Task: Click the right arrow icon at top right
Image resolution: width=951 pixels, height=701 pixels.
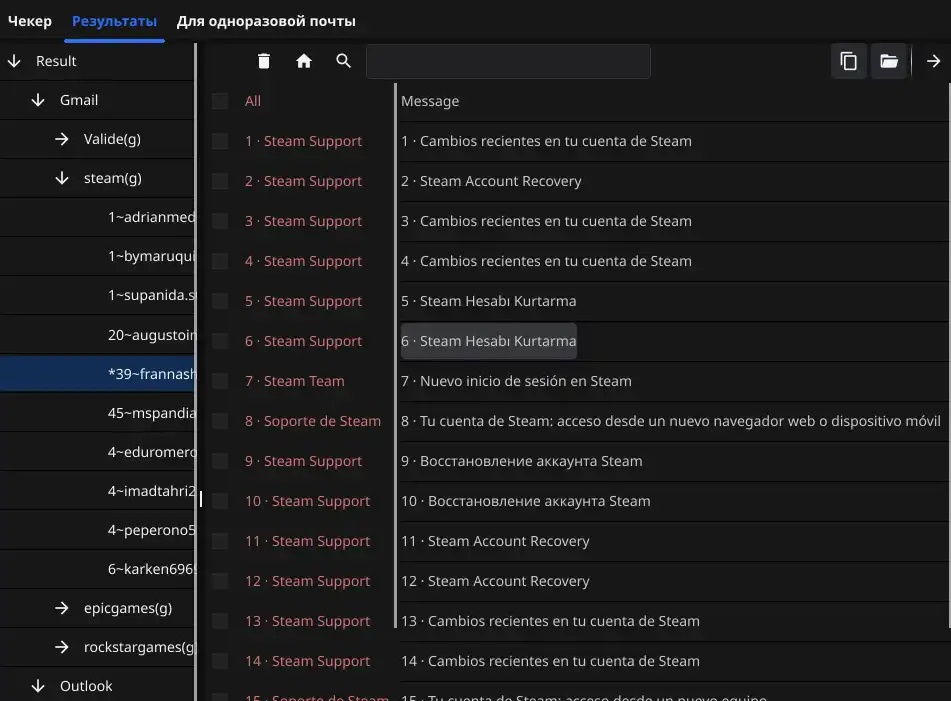Action: [933, 61]
